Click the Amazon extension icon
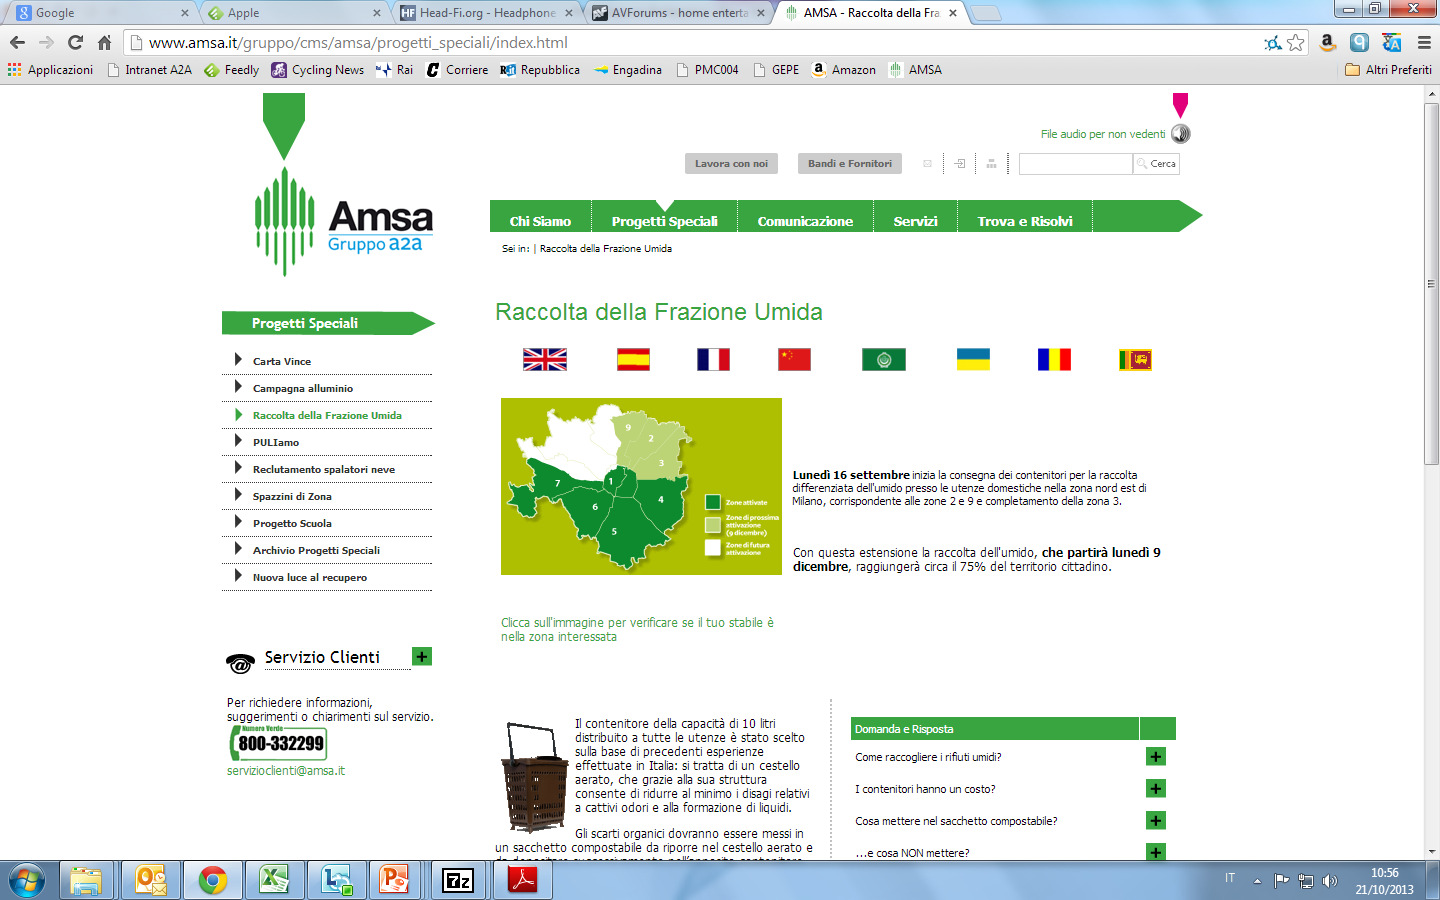The height and width of the screenshot is (900, 1440). pyautogui.click(x=1327, y=42)
